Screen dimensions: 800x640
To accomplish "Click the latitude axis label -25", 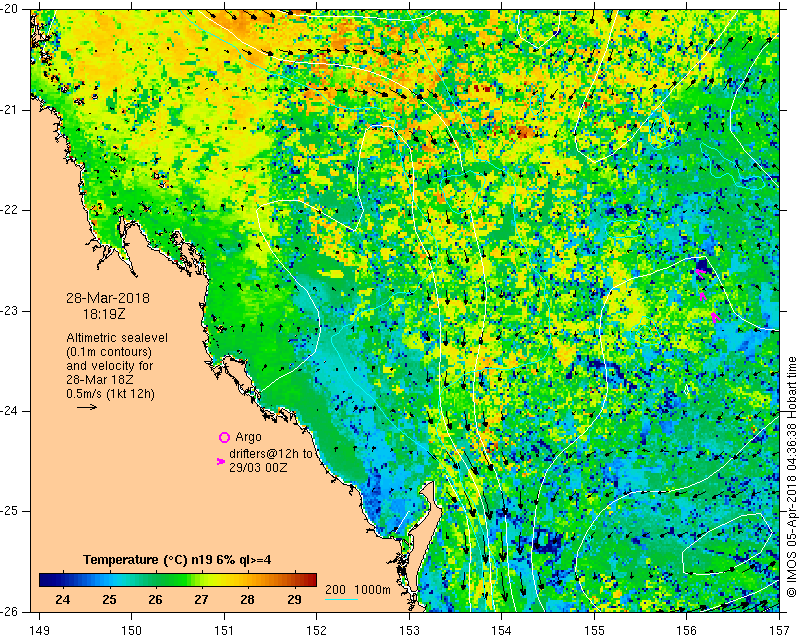I will [9, 511].
